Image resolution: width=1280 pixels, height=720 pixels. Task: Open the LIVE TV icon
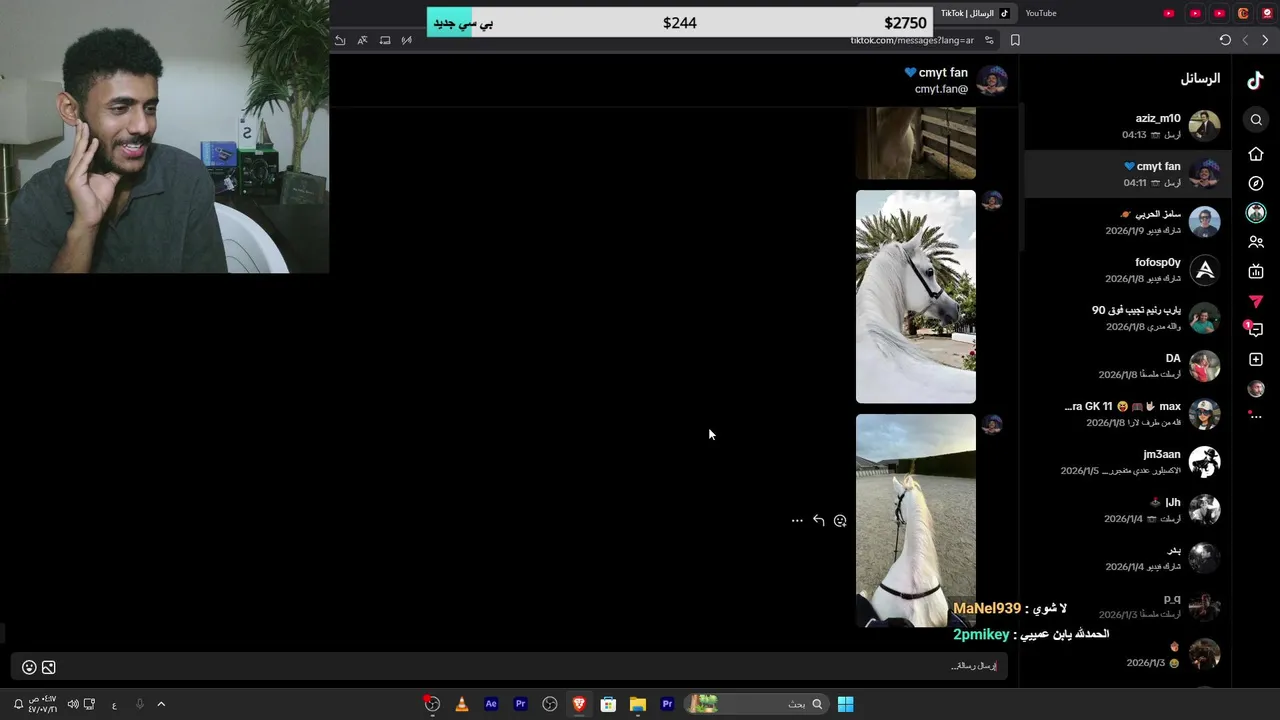point(1256,271)
